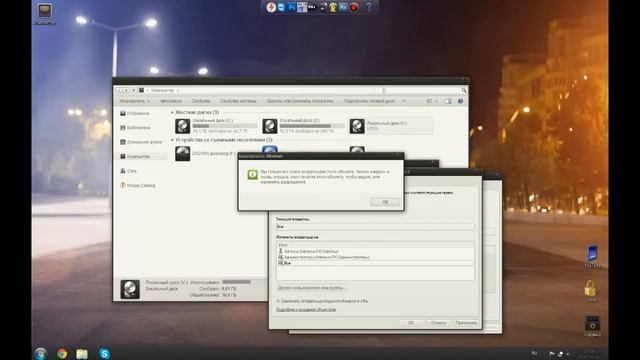Open File Explorer from the taskbar
640x360 pixels.
[x=82, y=353]
